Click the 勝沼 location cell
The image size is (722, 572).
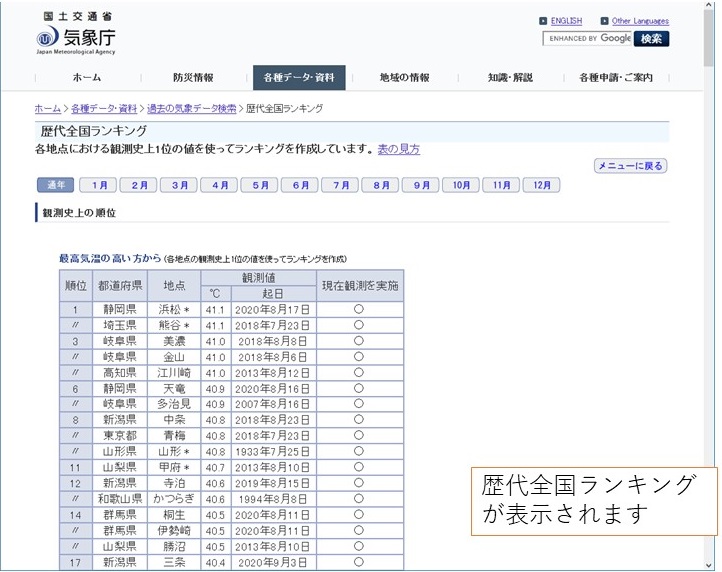174,546
